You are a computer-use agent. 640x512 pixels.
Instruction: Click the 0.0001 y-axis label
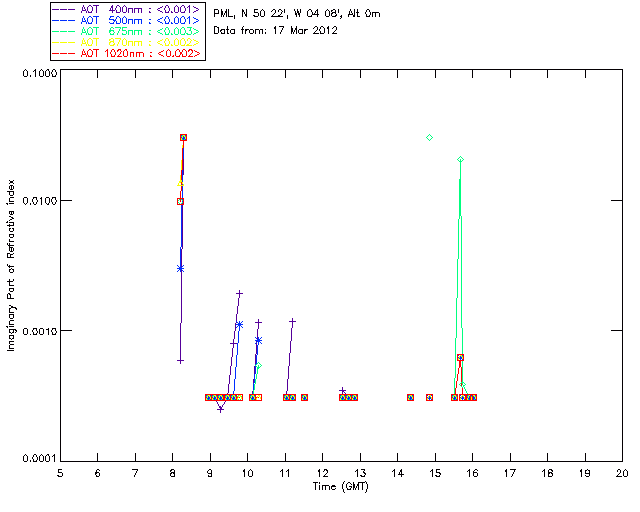pos(40,459)
